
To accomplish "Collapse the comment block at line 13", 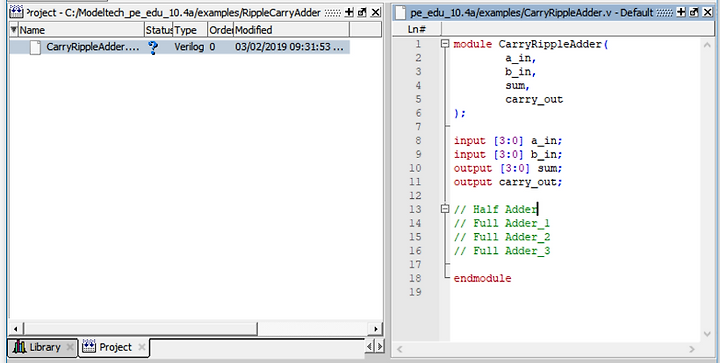I will [444, 209].
